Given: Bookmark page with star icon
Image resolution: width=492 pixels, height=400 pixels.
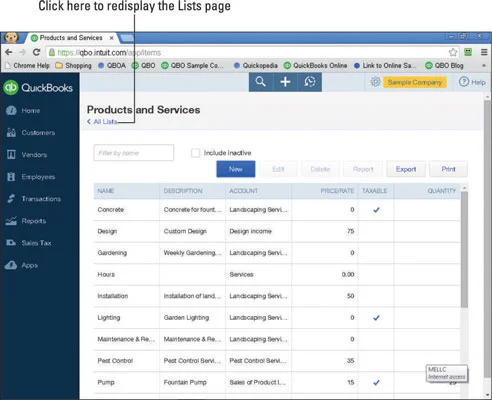Looking at the screenshot, I should tap(453, 52).
